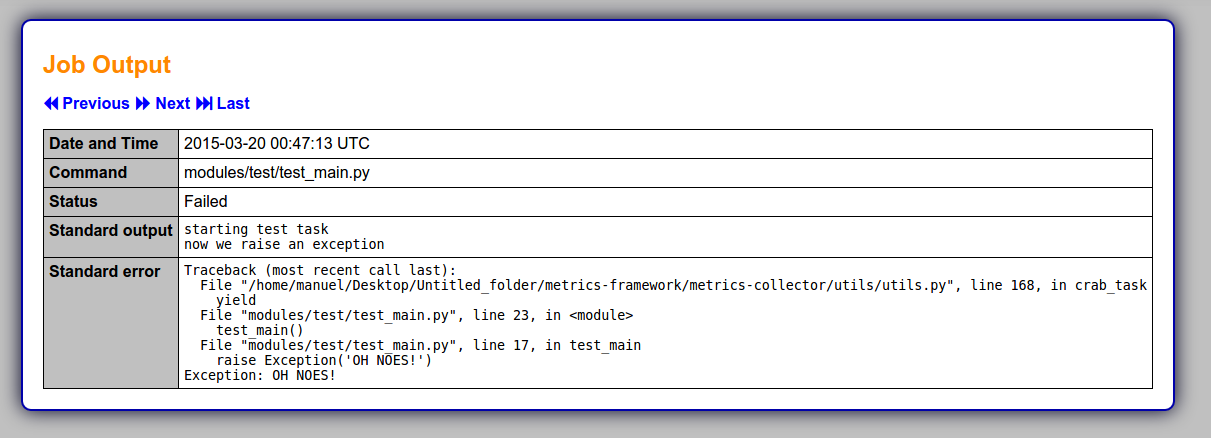Click the Failed status value

206,202
